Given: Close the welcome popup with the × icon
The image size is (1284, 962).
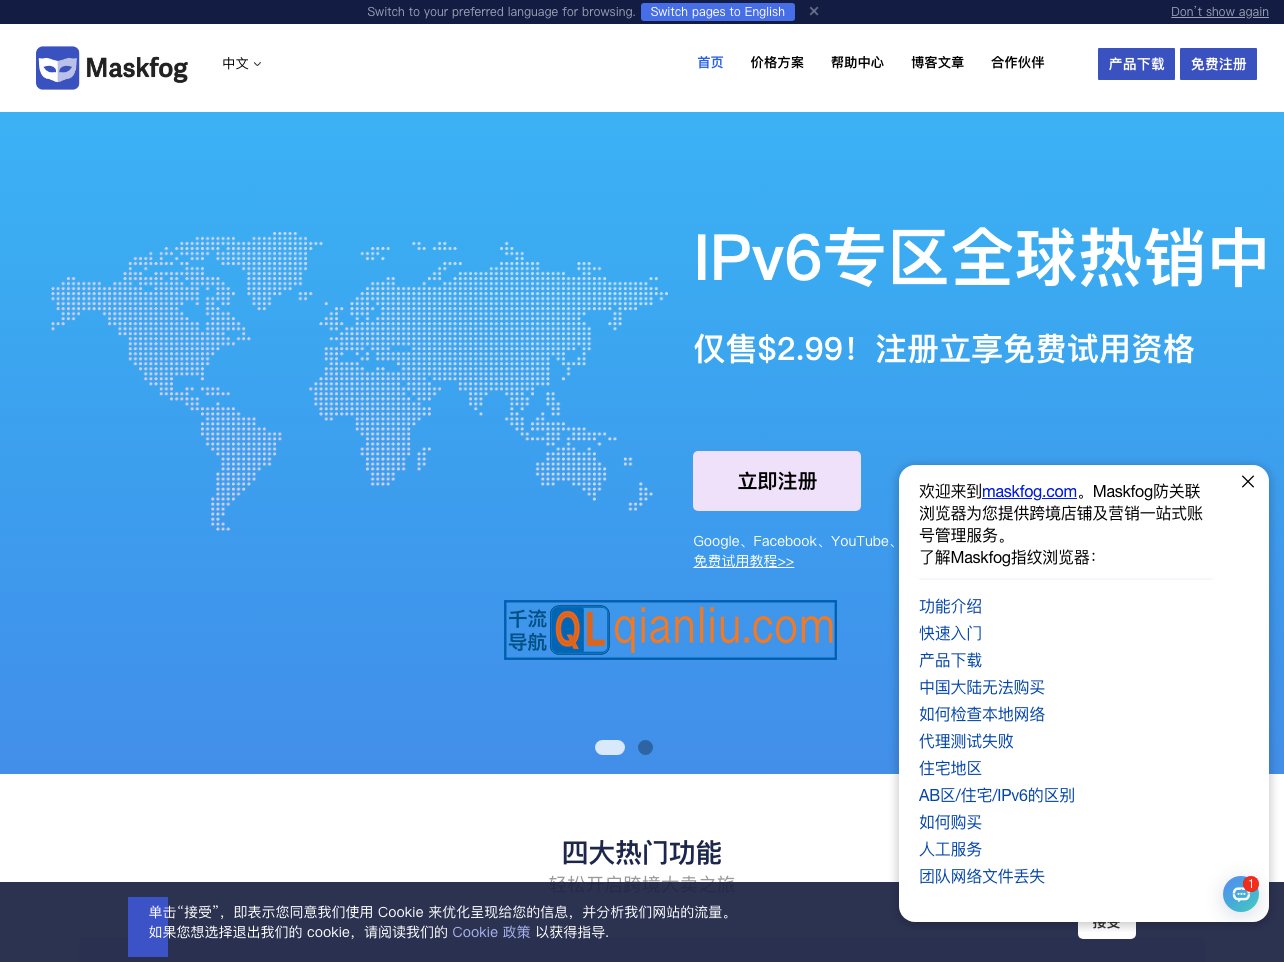Looking at the screenshot, I should click(1247, 482).
